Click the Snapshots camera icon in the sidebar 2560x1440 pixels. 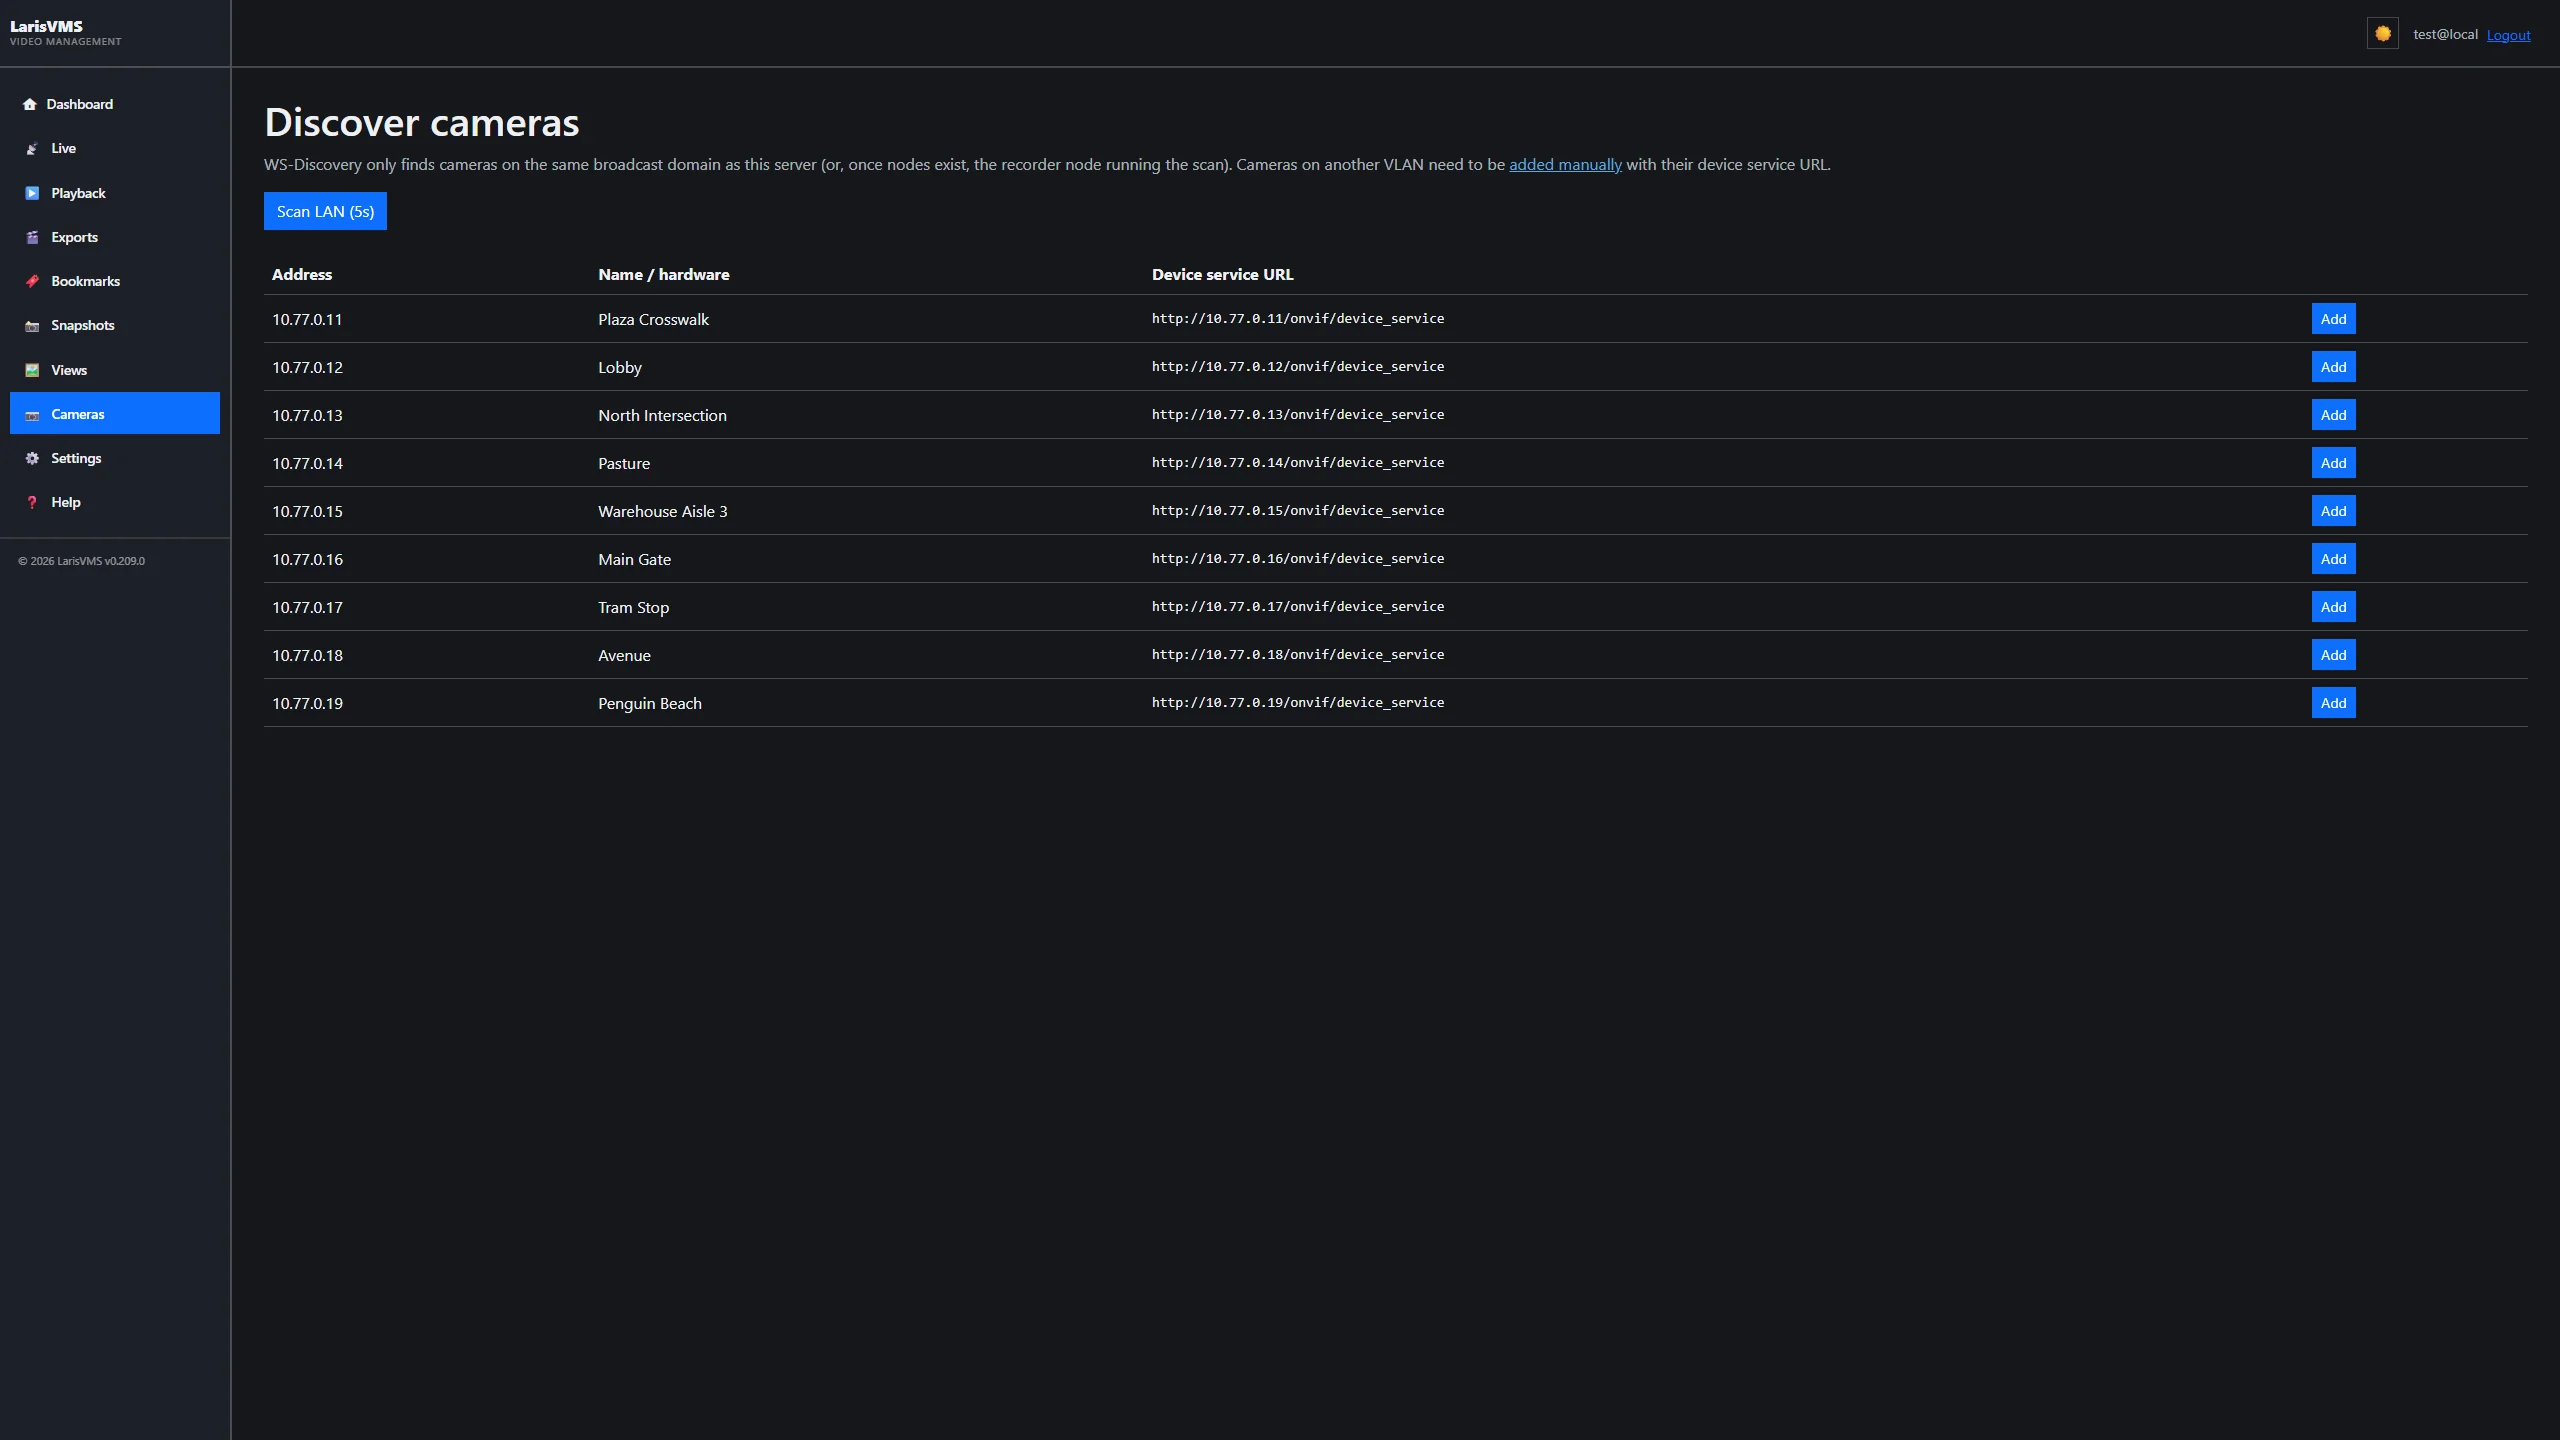click(32, 326)
